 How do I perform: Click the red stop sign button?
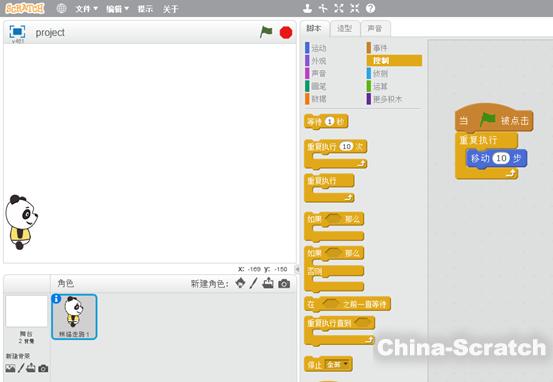click(286, 33)
